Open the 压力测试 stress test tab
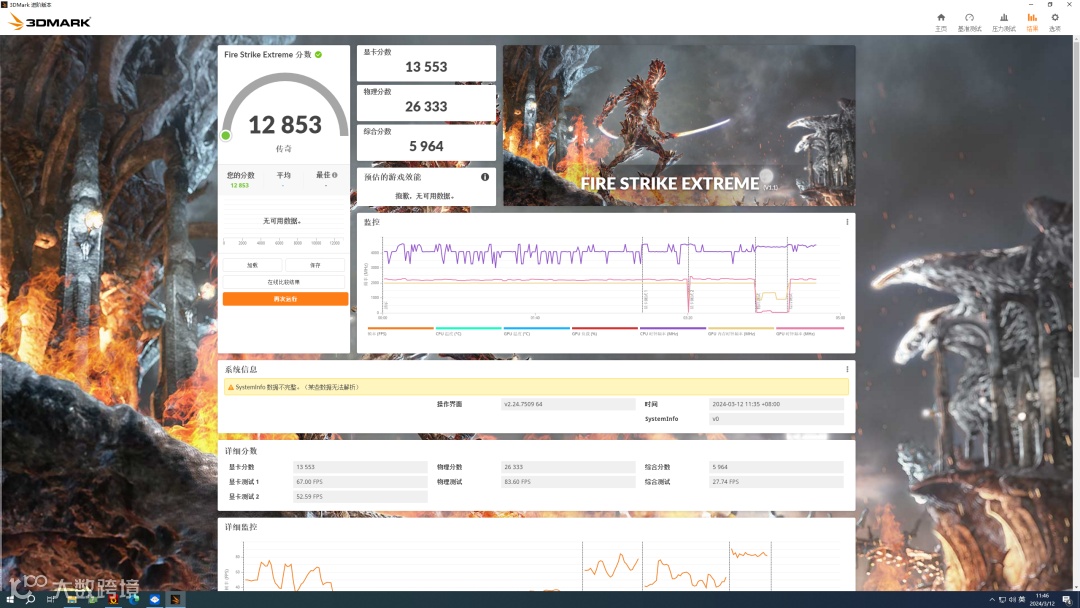 click(1004, 22)
